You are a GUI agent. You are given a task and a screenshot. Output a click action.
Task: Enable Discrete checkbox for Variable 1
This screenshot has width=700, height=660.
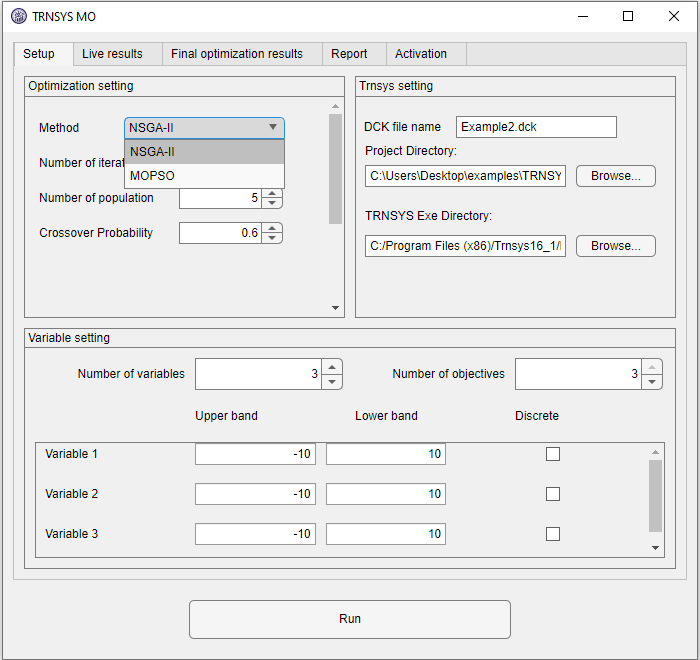553,454
